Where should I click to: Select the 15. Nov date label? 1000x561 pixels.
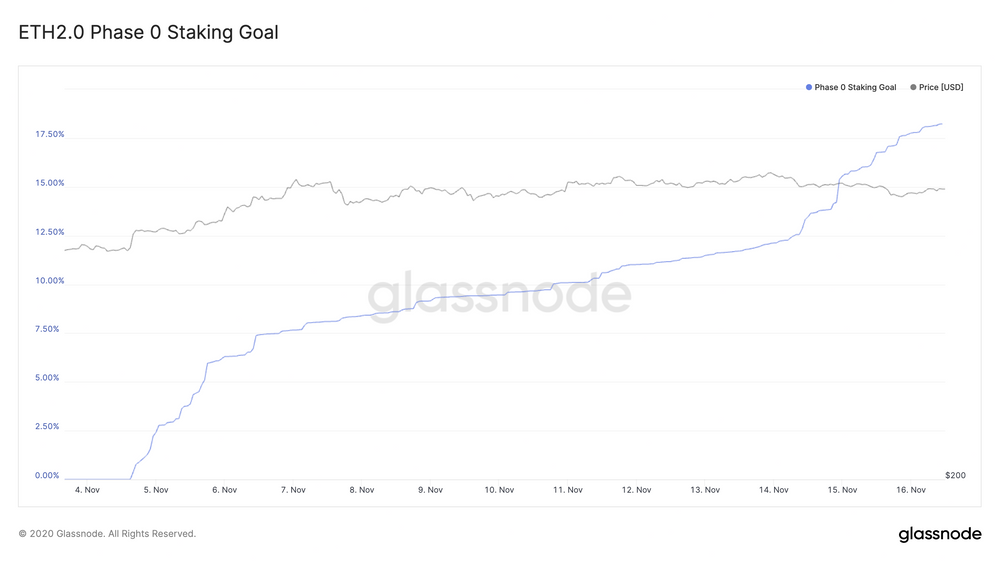[842, 490]
